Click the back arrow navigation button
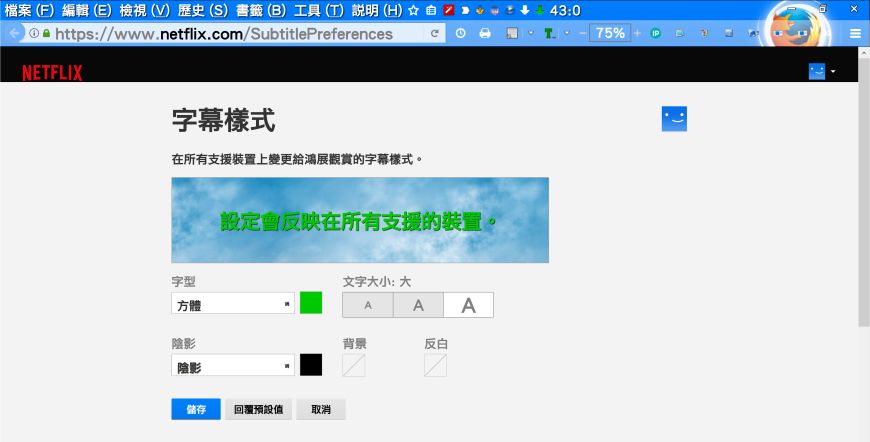Viewport: 870px width, 442px height. (x=15, y=33)
